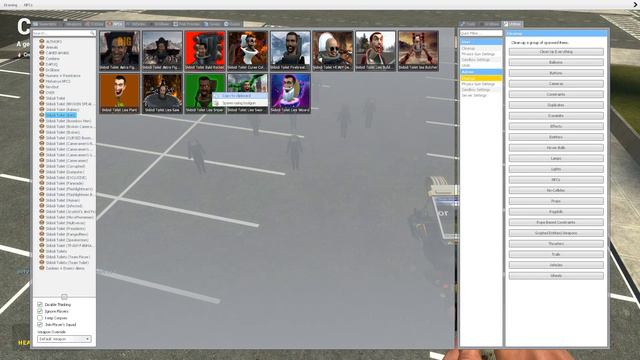The image size is (640, 360).
Task: Select the highlighted Skibidi Toilet (Lies) category
Action: click(60, 115)
